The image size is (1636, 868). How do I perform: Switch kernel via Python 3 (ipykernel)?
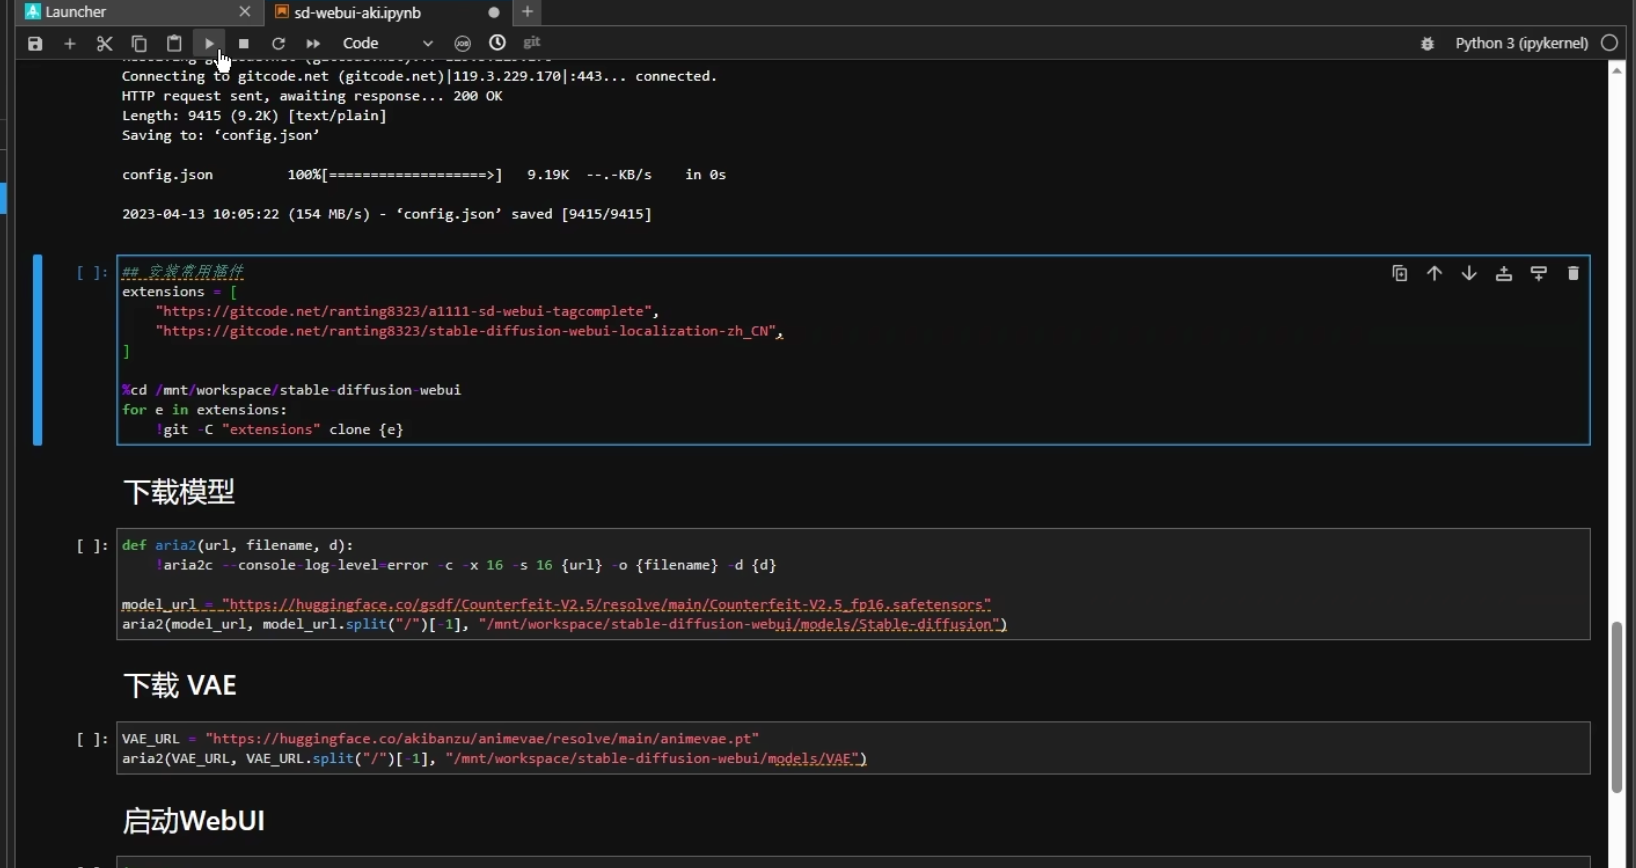pyautogui.click(x=1521, y=43)
